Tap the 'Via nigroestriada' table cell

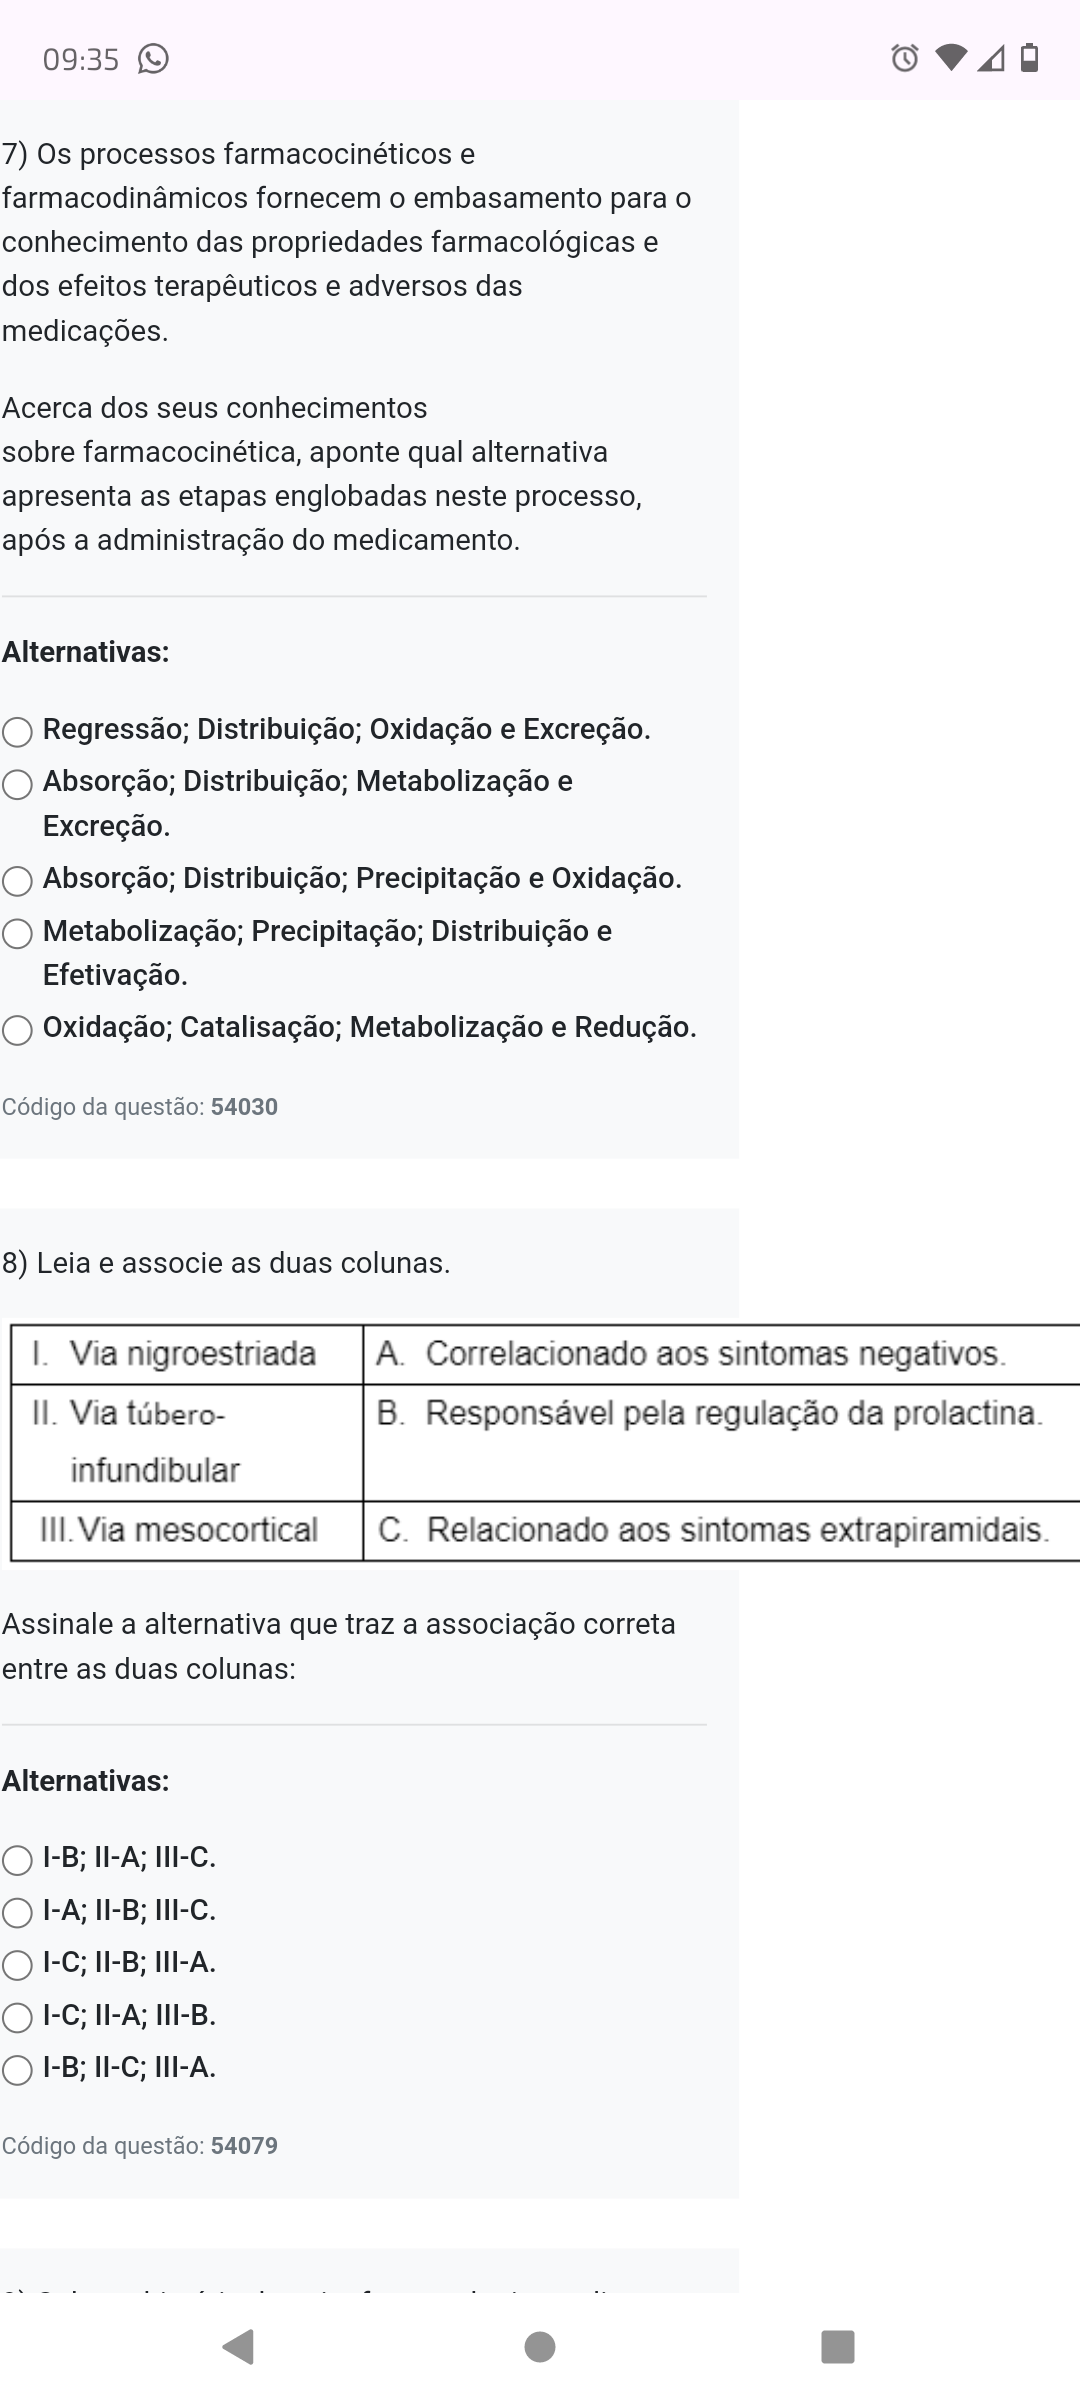pos(187,1354)
